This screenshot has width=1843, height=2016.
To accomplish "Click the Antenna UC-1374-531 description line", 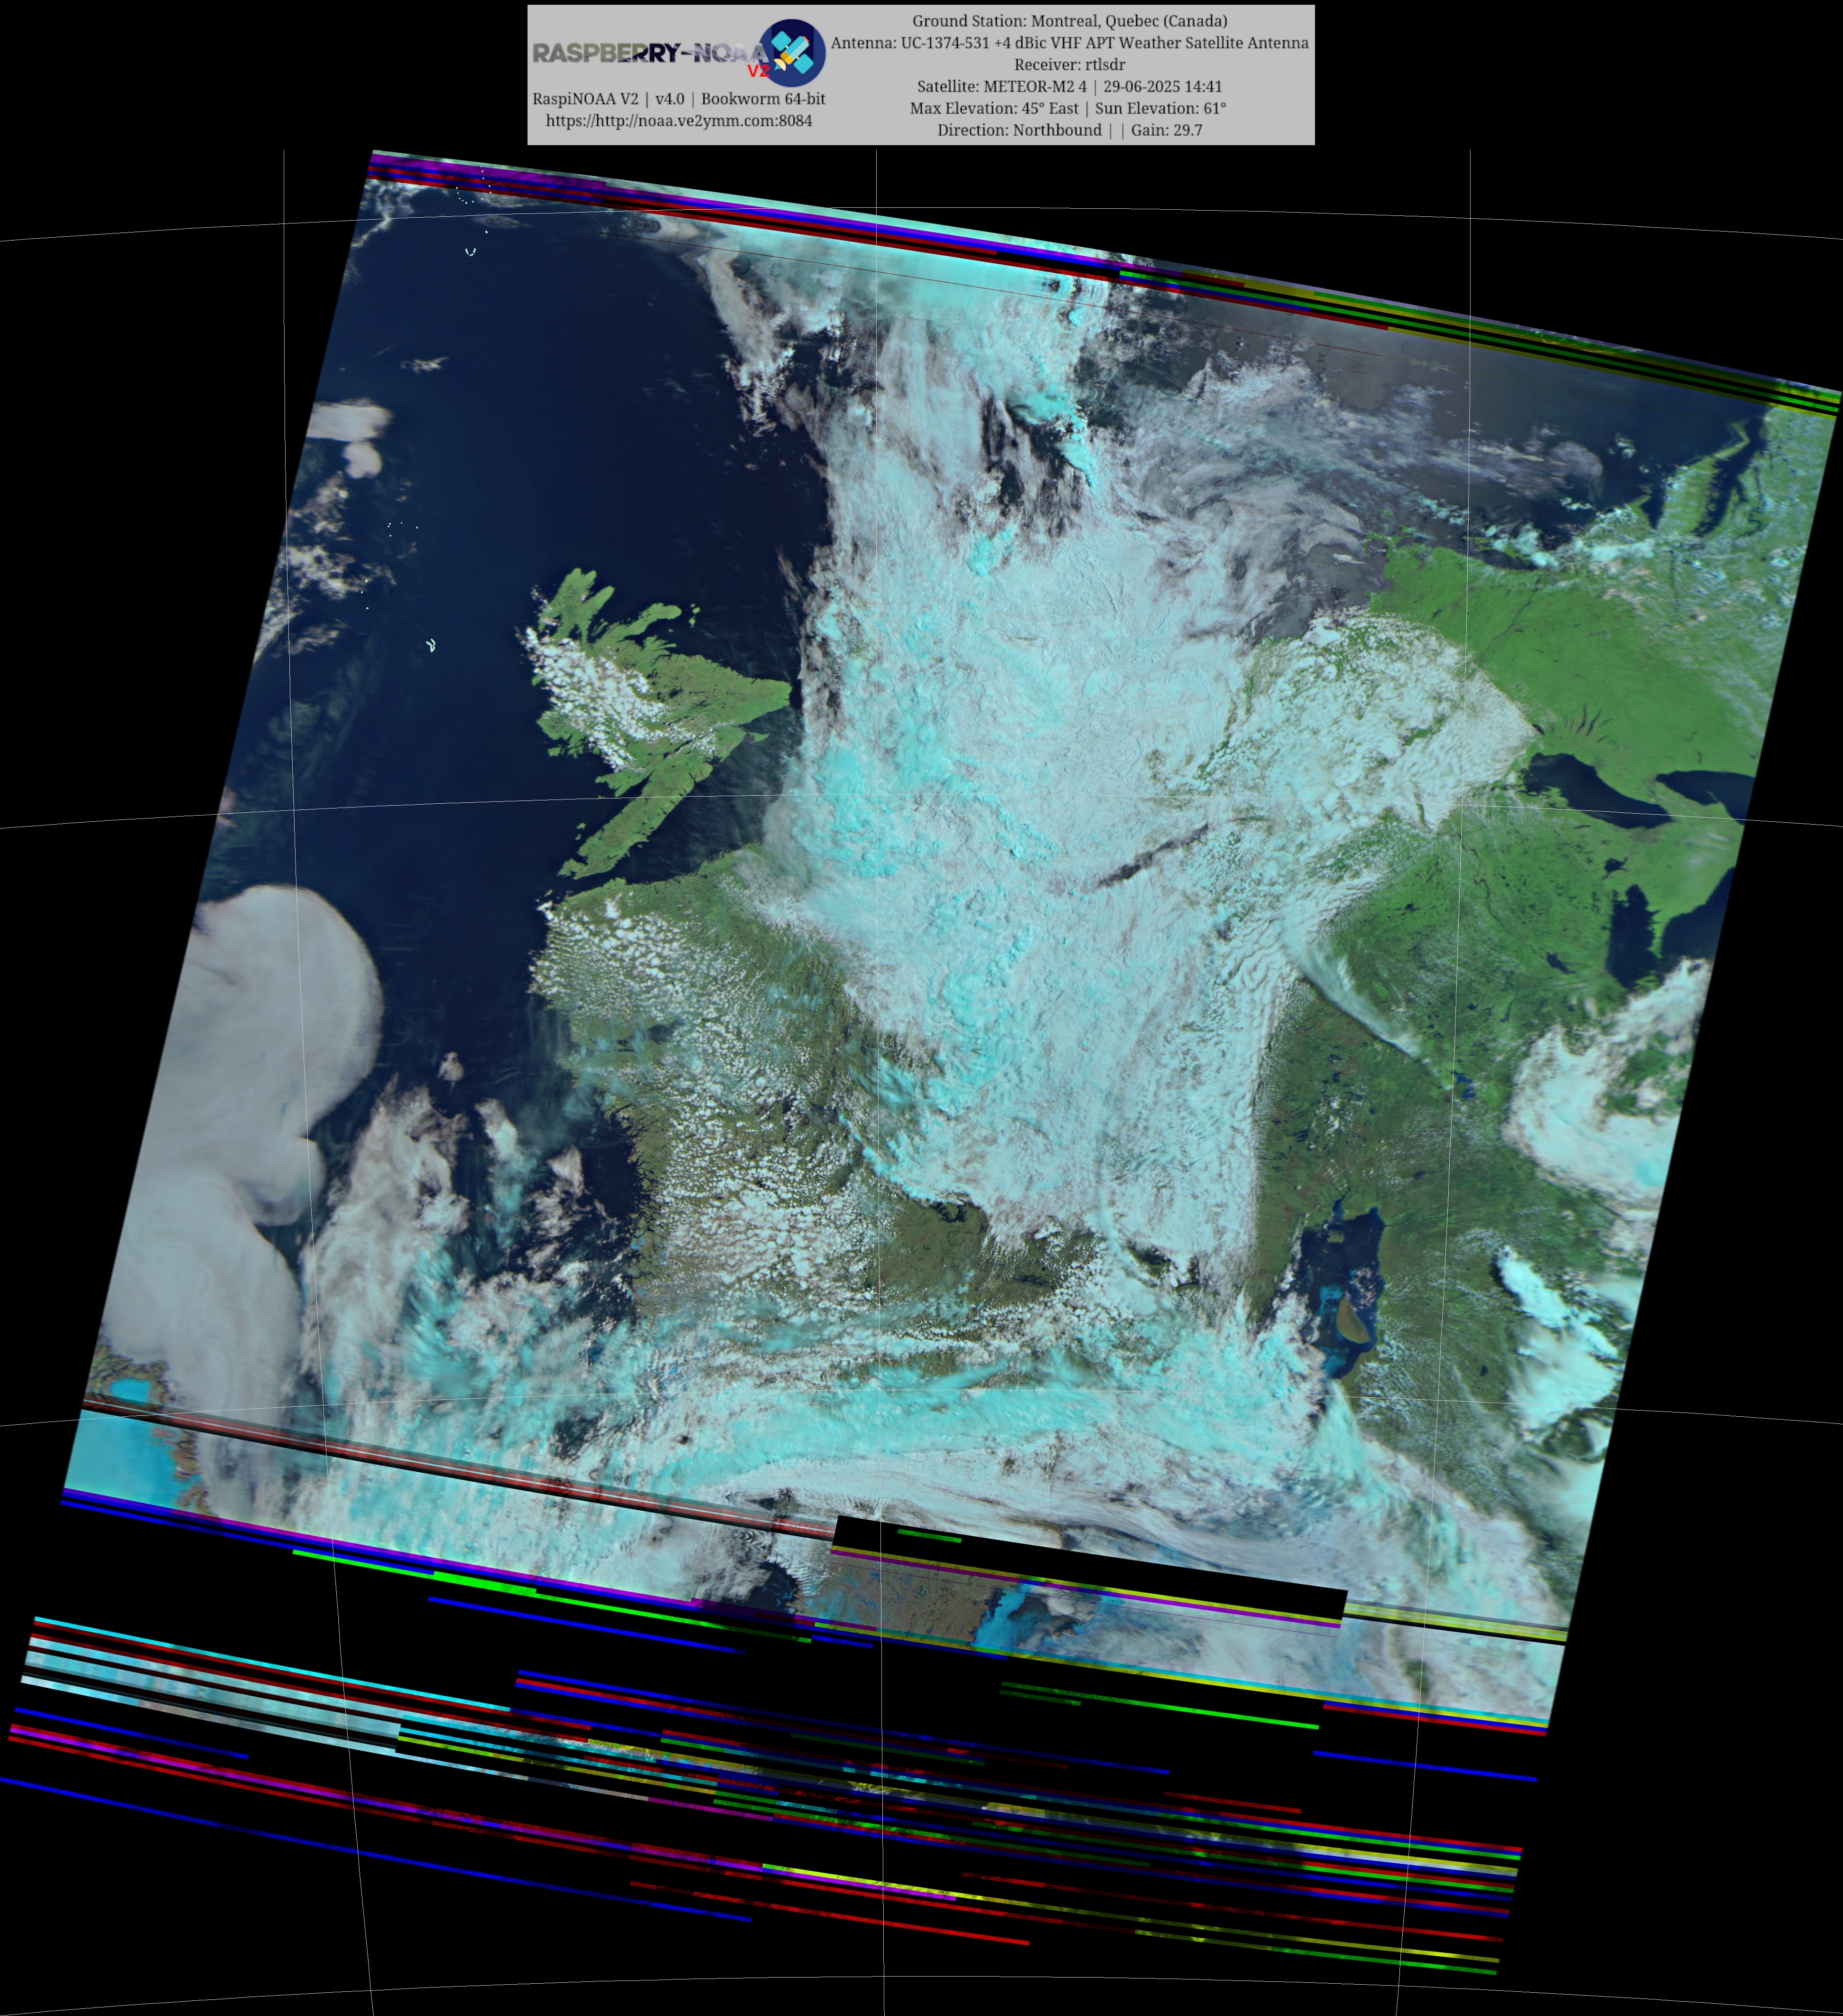I will tap(1070, 43).
